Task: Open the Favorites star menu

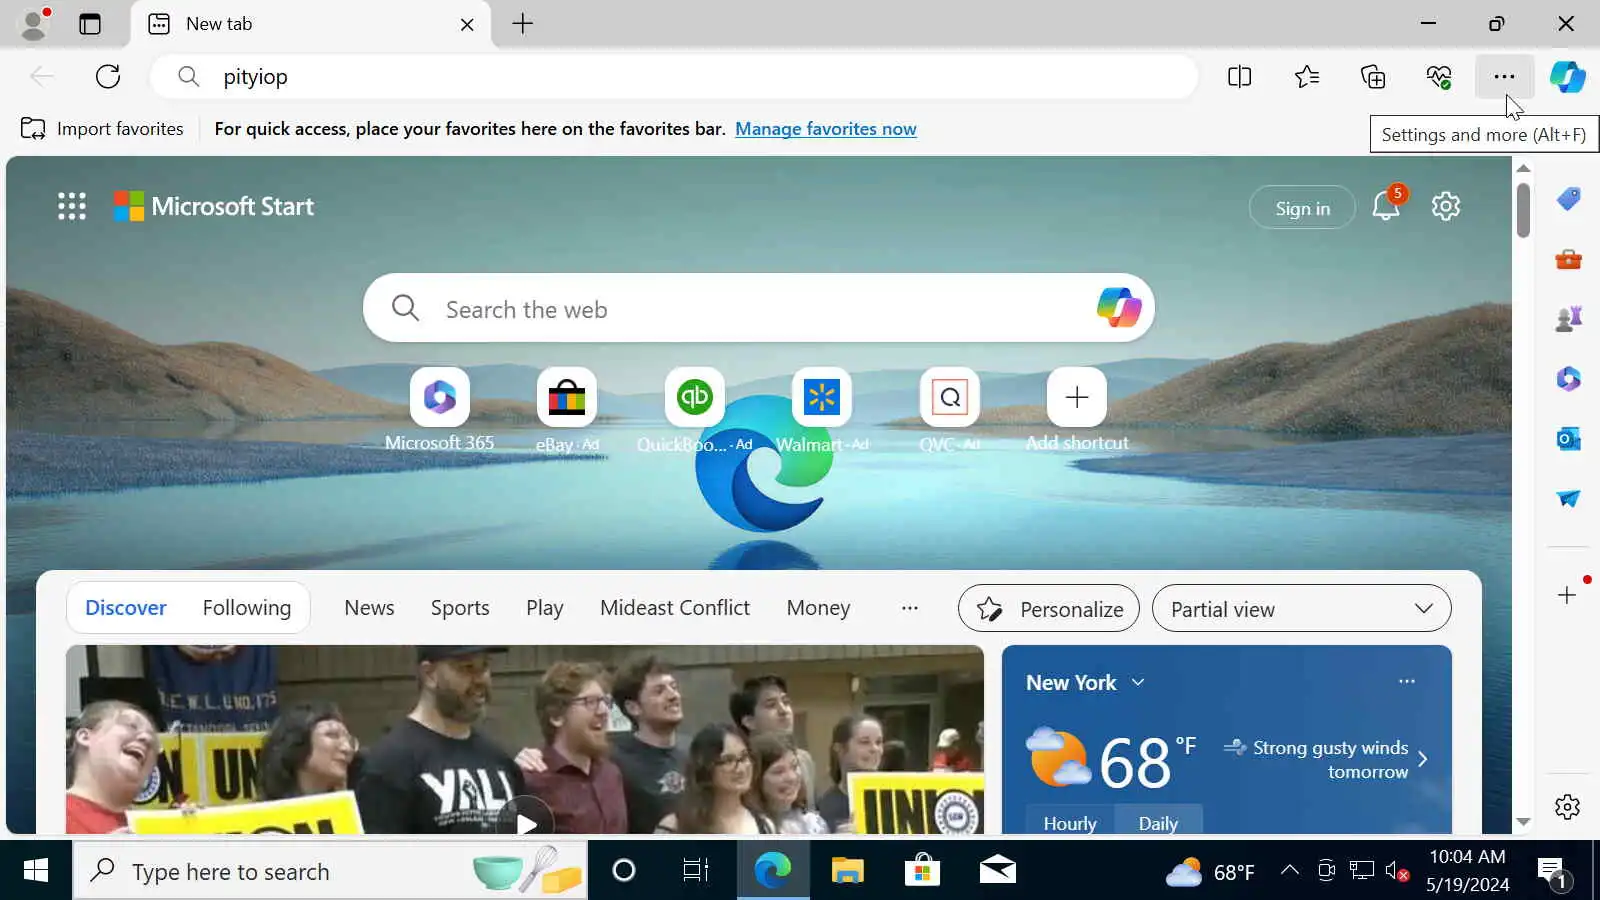Action: pos(1307,77)
